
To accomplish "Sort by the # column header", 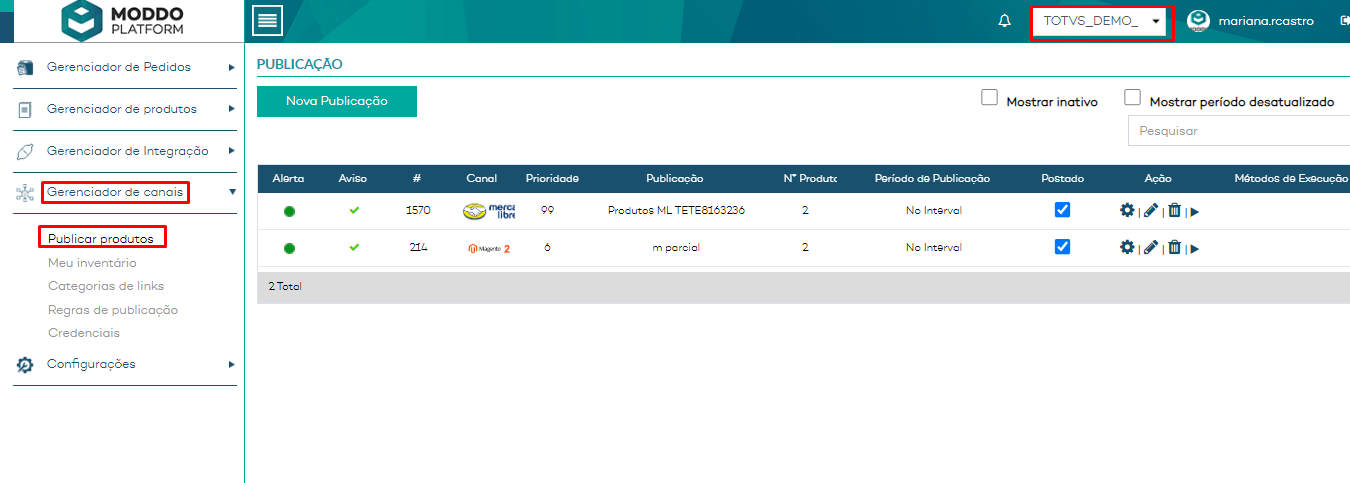I will [417, 178].
